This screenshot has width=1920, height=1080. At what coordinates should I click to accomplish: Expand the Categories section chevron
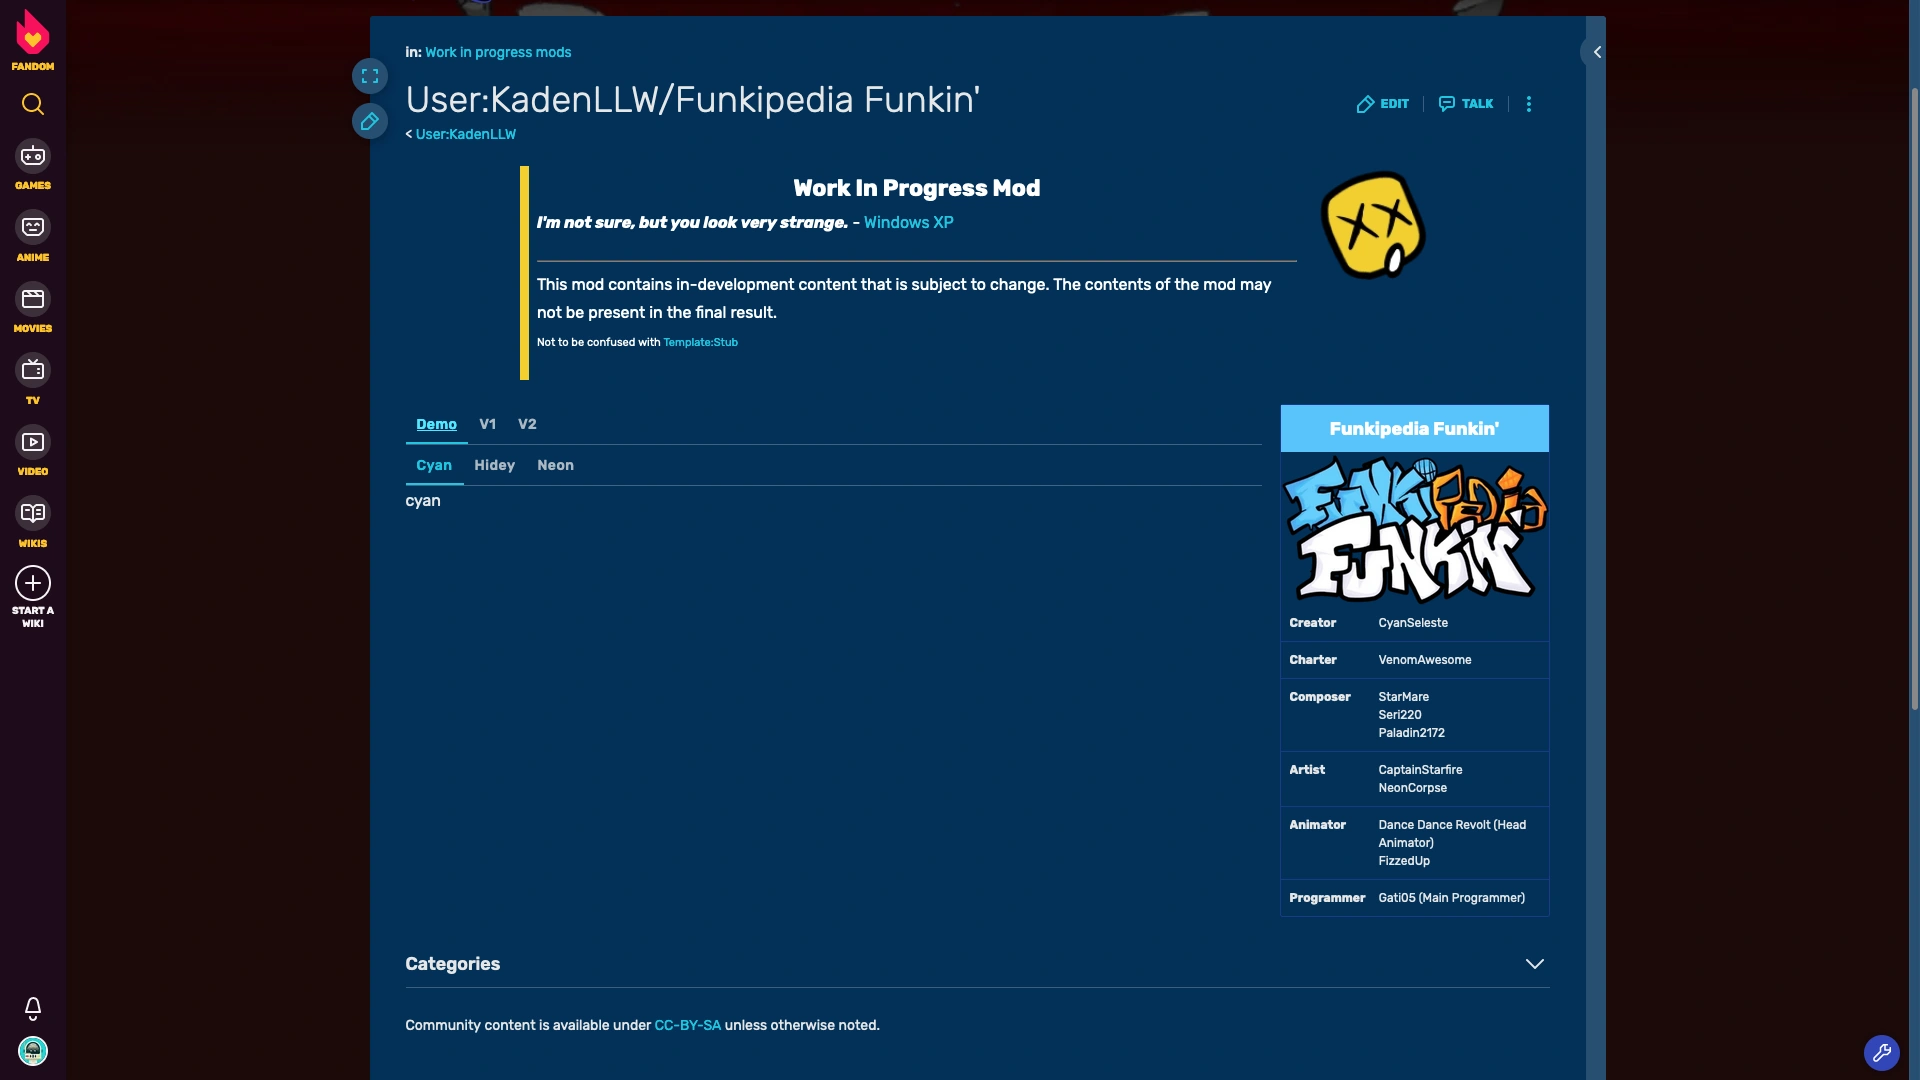pyautogui.click(x=1534, y=964)
